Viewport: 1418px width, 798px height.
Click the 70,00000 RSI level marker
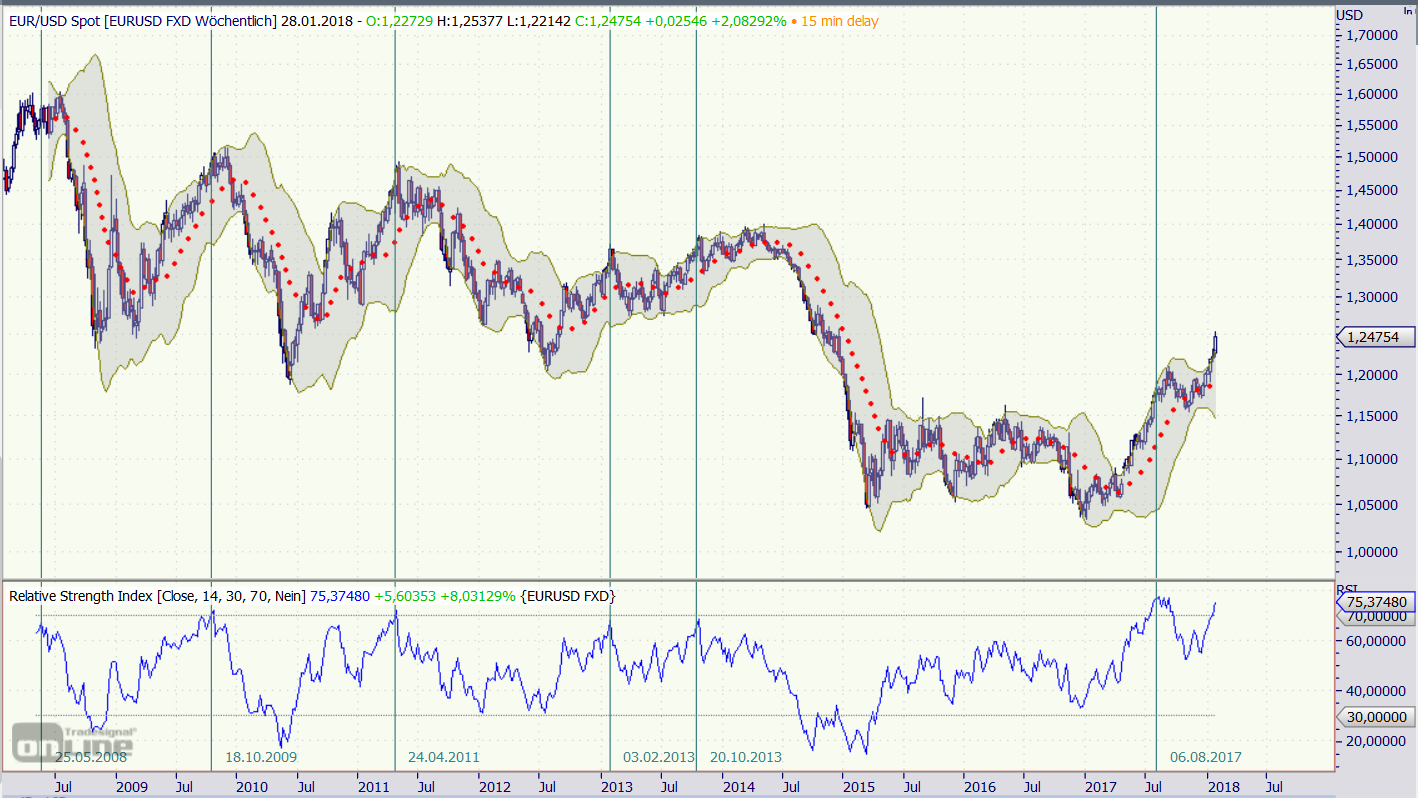pyautogui.click(x=1378, y=617)
